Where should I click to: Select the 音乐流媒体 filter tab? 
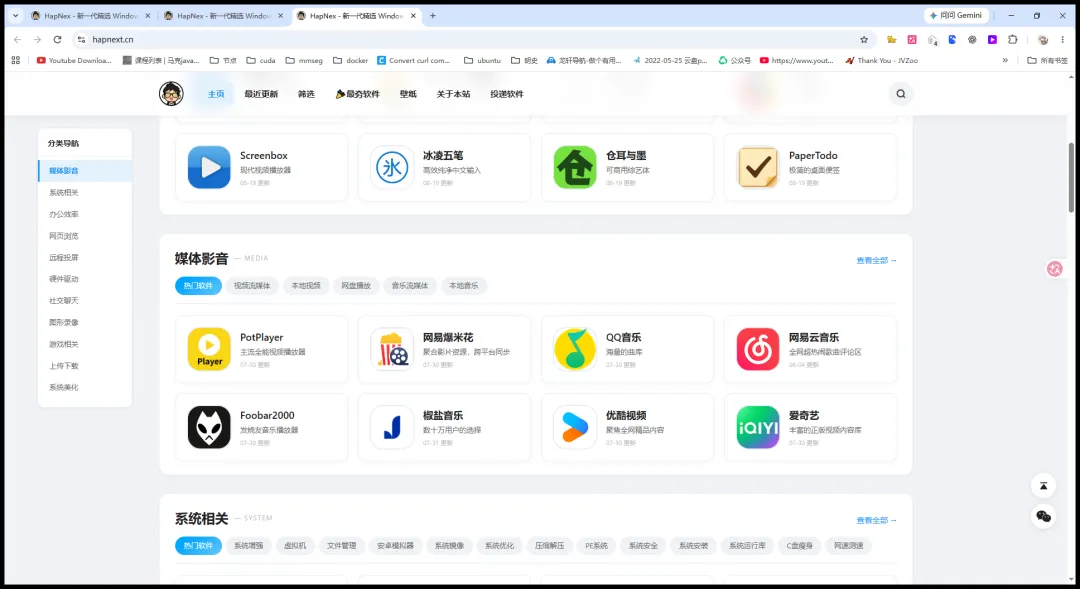(410, 286)
